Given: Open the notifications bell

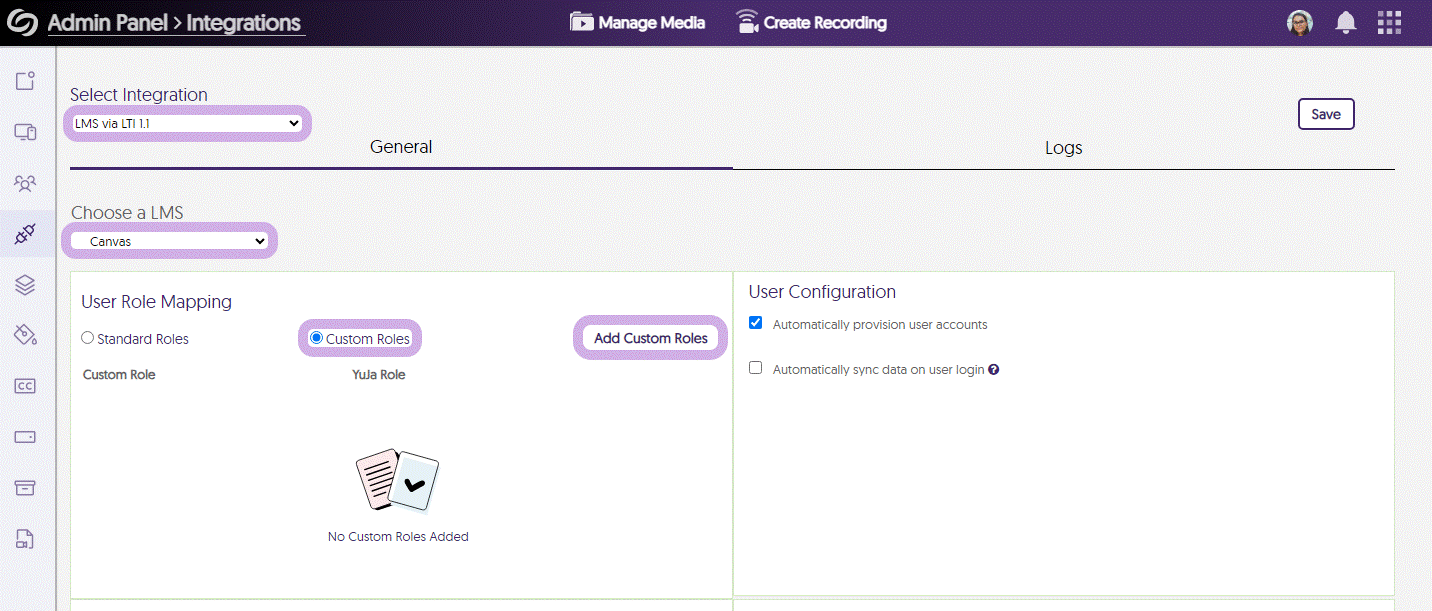Looking at the screenshot, I should point(1346,23).
